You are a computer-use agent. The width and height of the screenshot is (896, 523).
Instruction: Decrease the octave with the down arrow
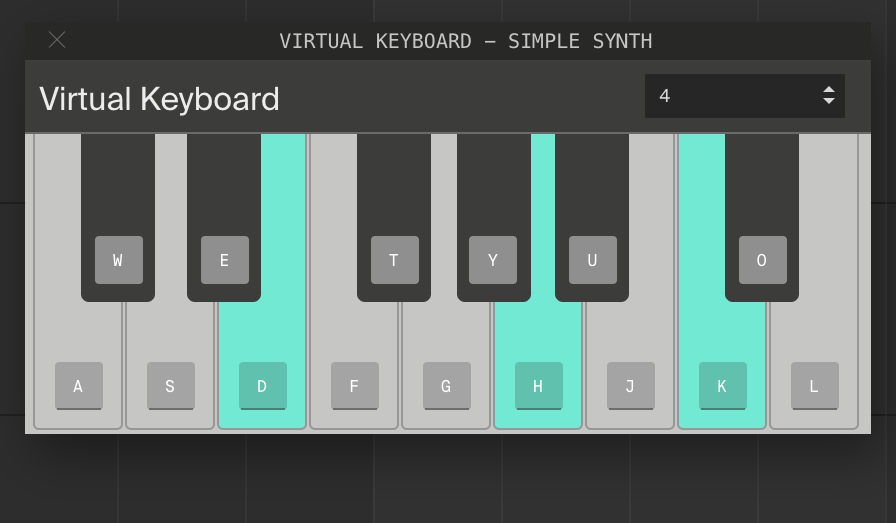point(829,101)
